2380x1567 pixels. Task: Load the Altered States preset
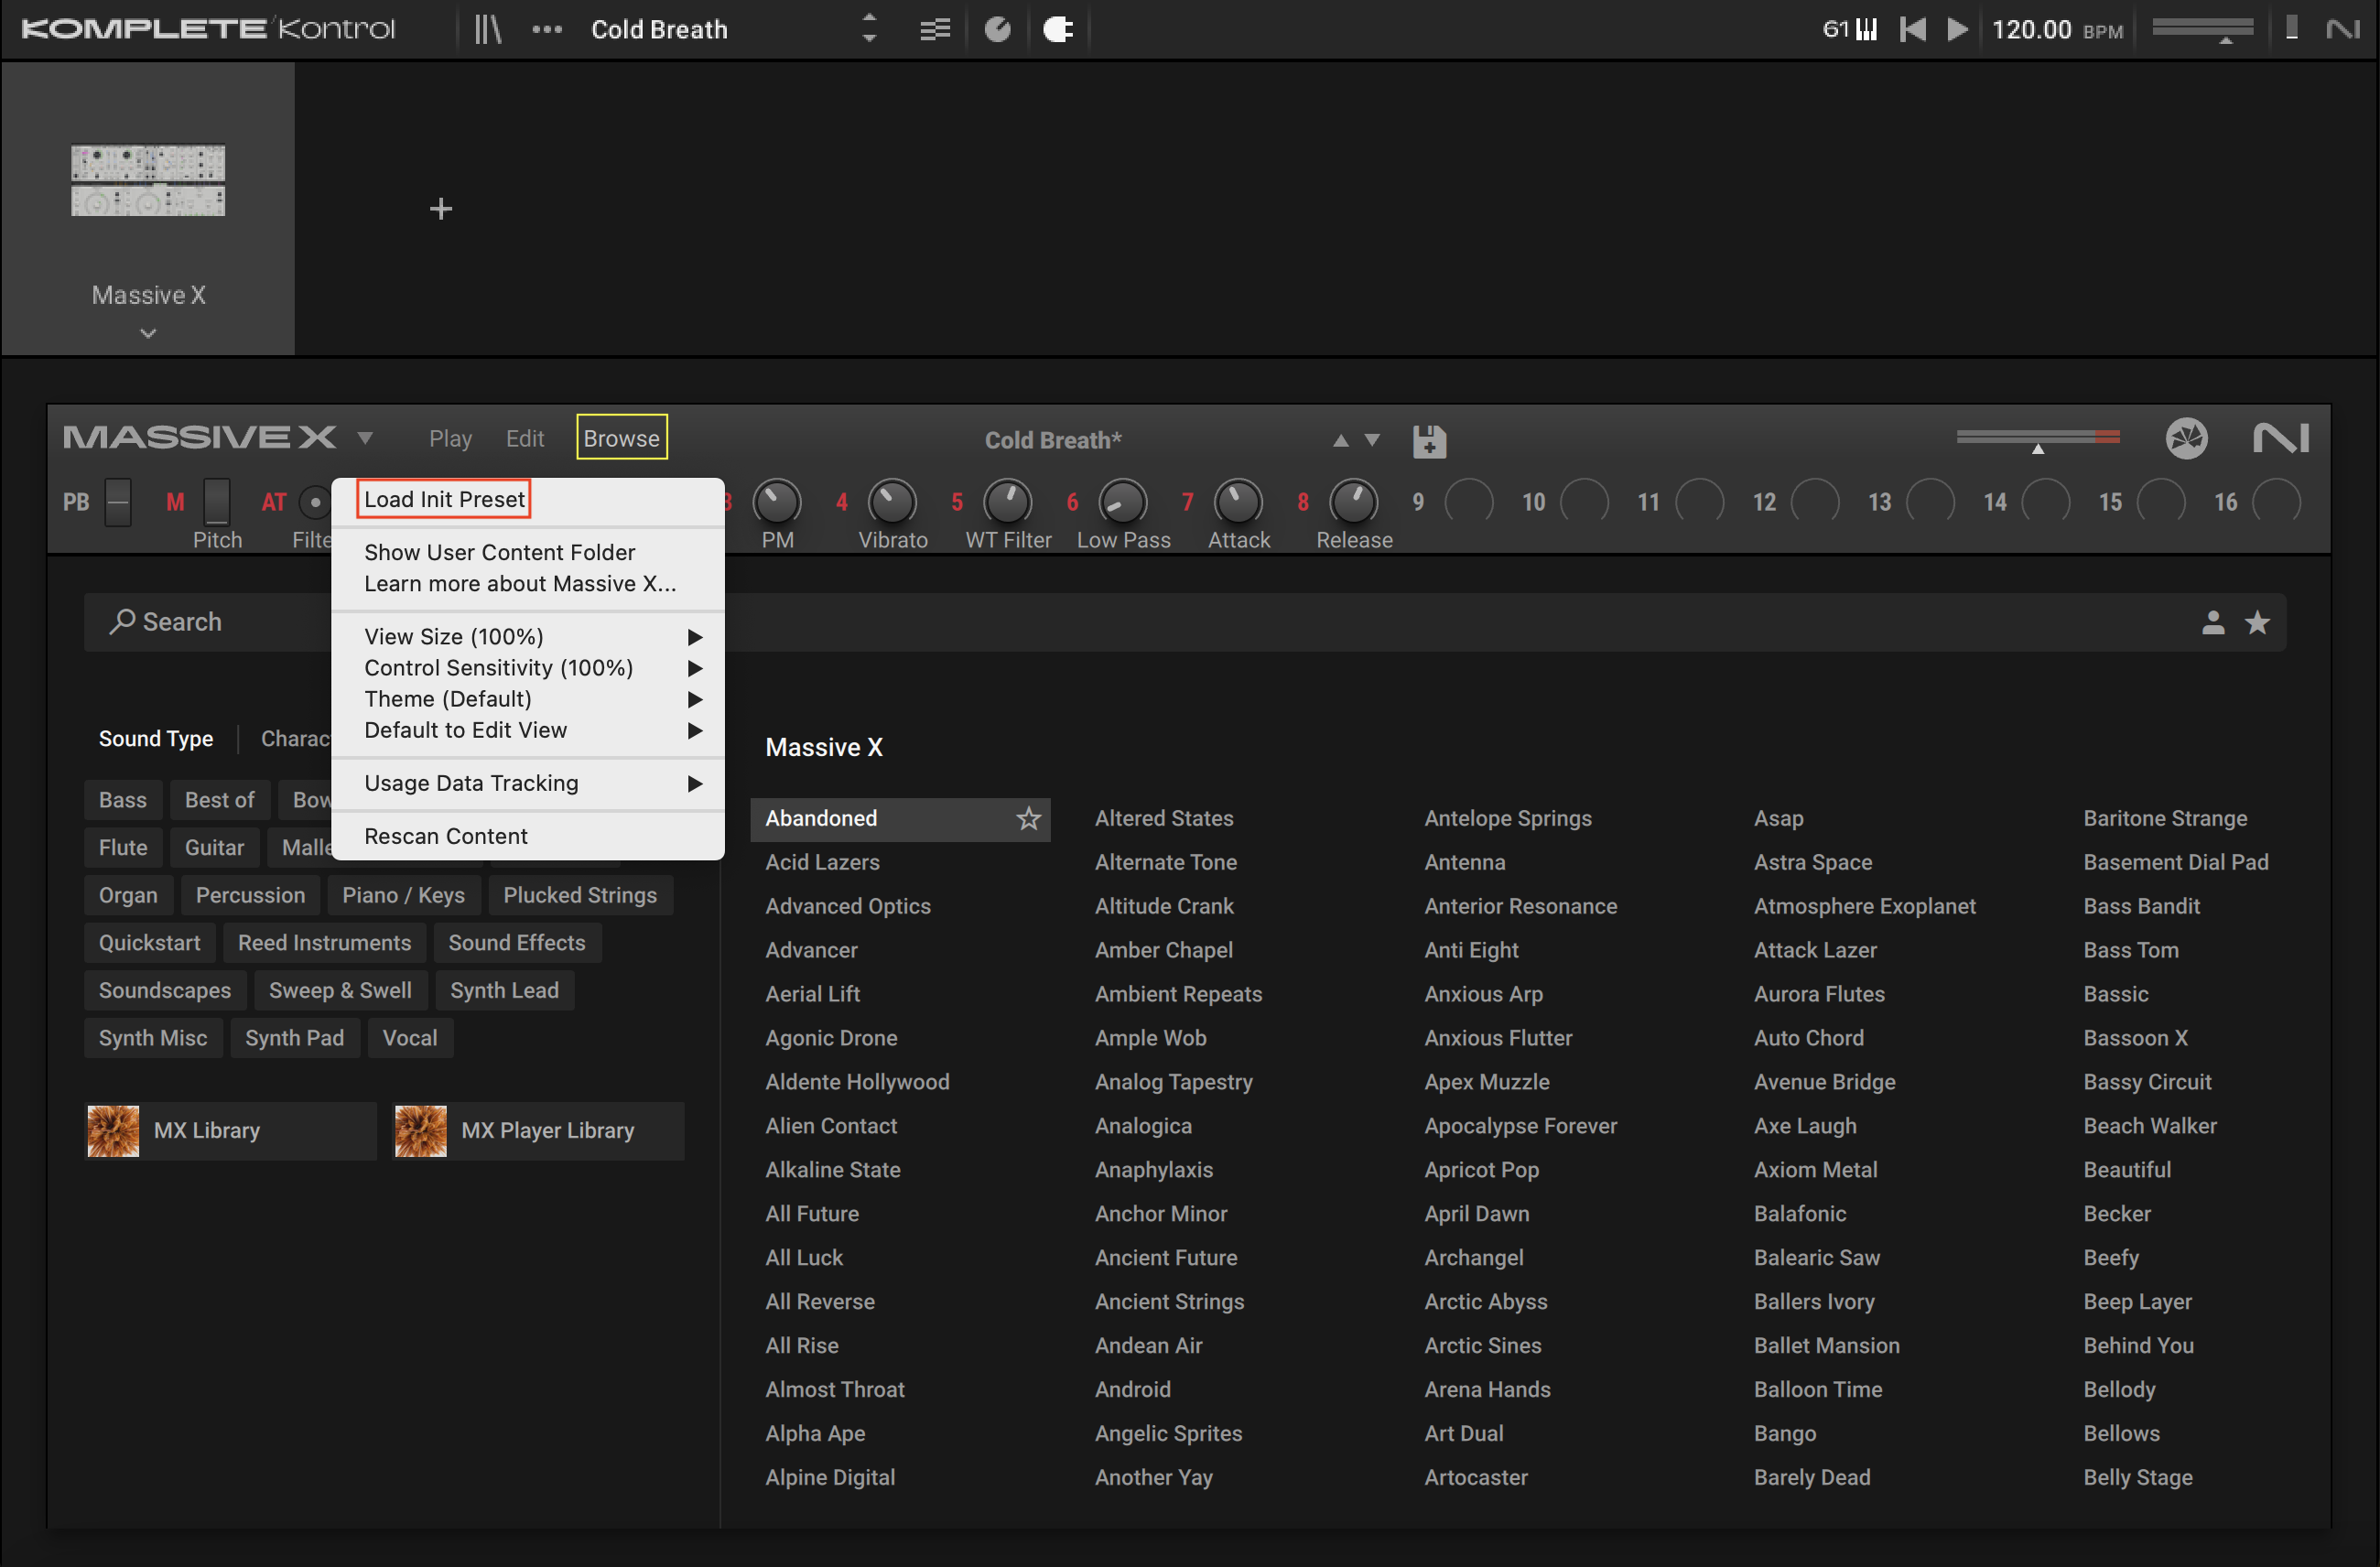1164,818
